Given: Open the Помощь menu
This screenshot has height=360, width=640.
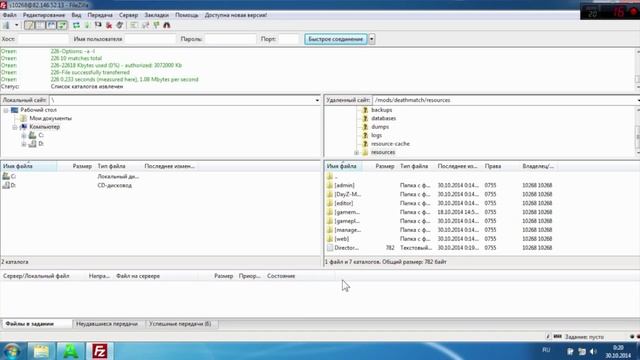Looking at the screenshot, I should pyautogui.click(x=187, y=15).
